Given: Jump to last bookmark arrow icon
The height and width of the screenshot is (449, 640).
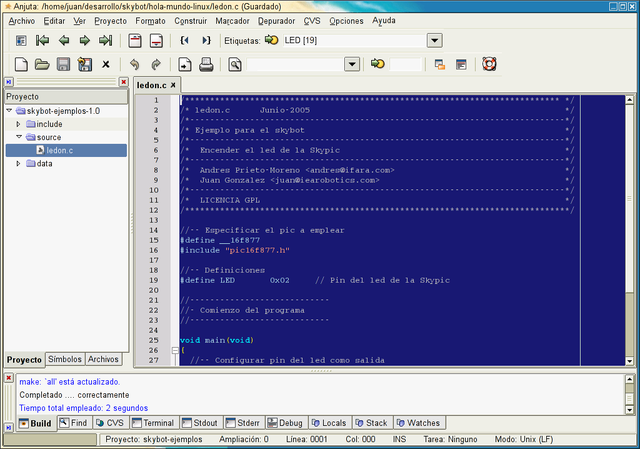Looking at the screenshot, I should tap(105, 40).
